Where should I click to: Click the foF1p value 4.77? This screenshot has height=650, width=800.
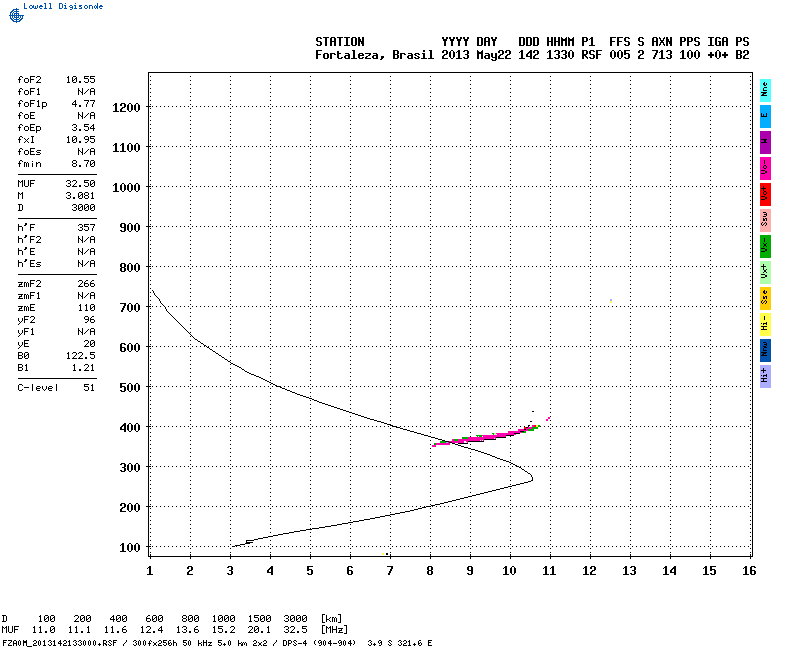click(83, 104)
